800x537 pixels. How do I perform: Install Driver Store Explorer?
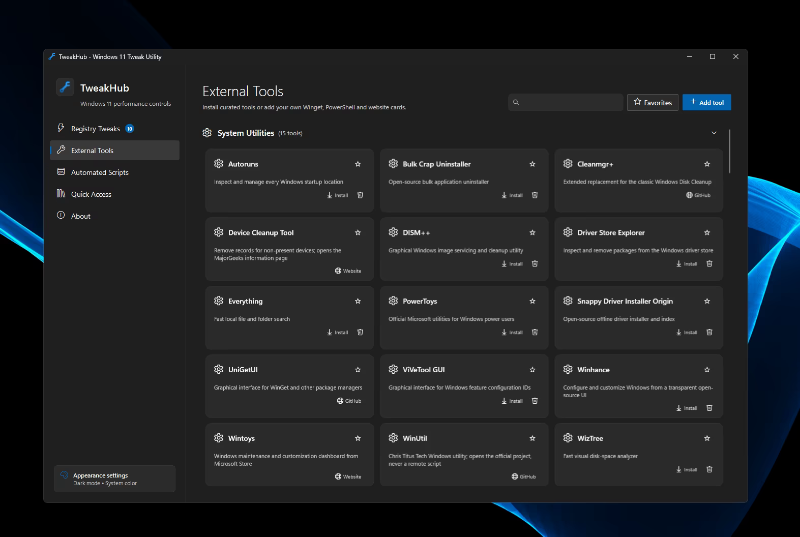pos(687,264)
